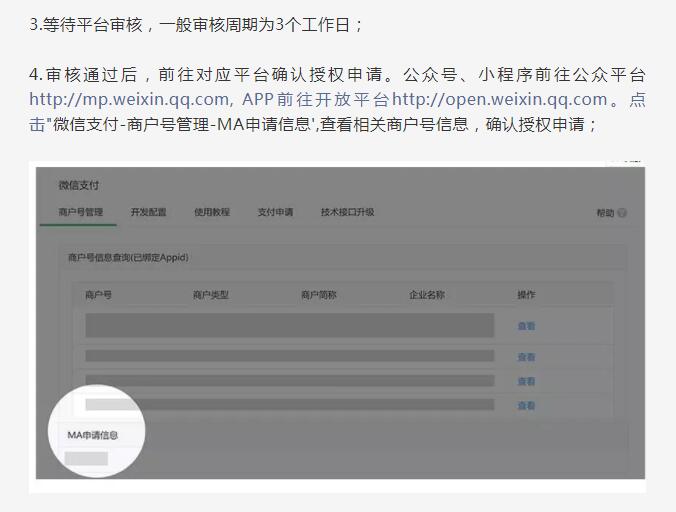Select the 商户号管理 tab

[x=81, y=212]
